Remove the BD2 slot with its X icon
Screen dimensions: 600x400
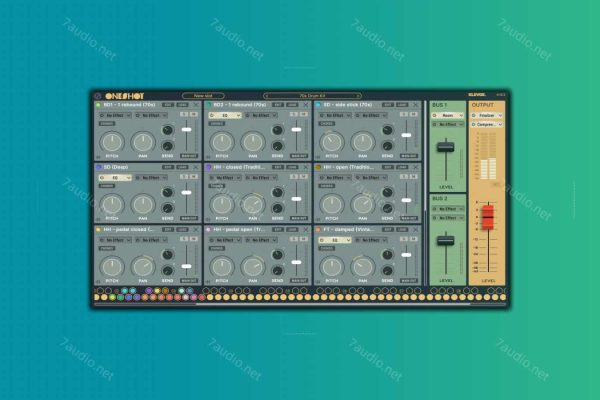[x=306, y=105]
